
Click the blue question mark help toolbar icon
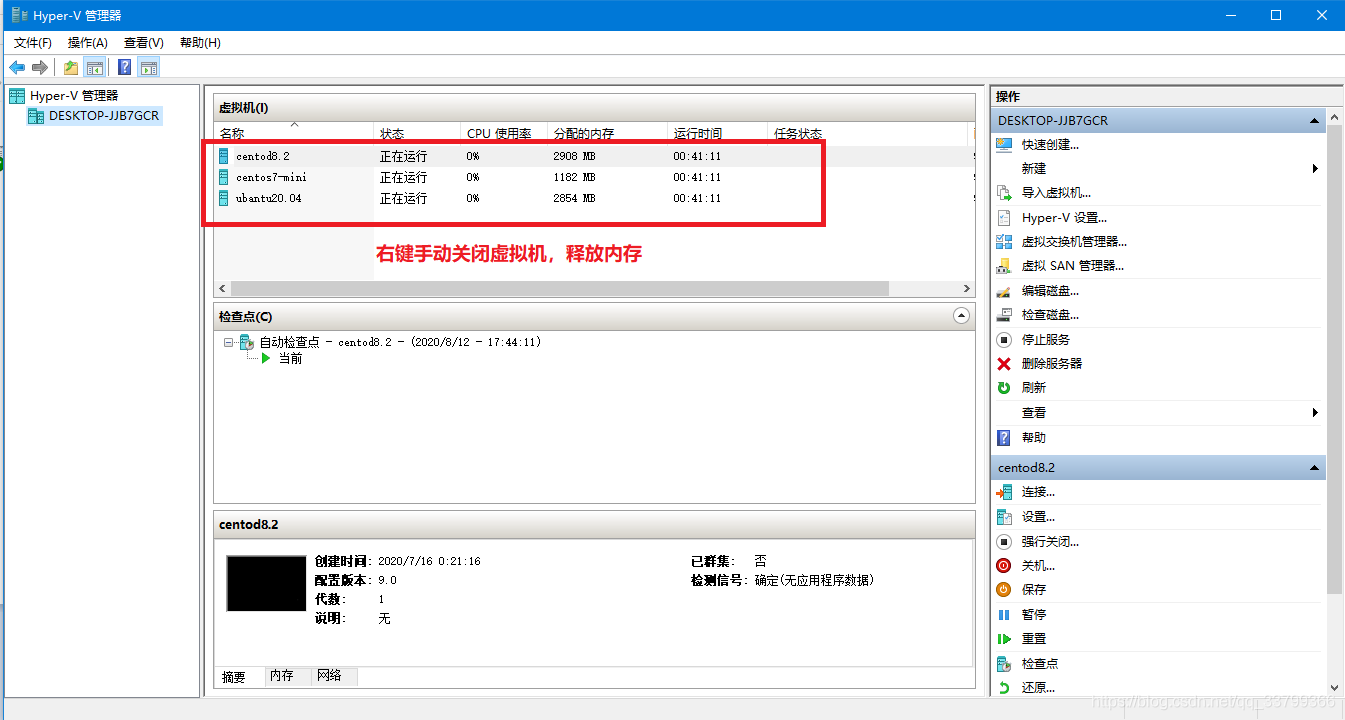click(x=125, y=67)
